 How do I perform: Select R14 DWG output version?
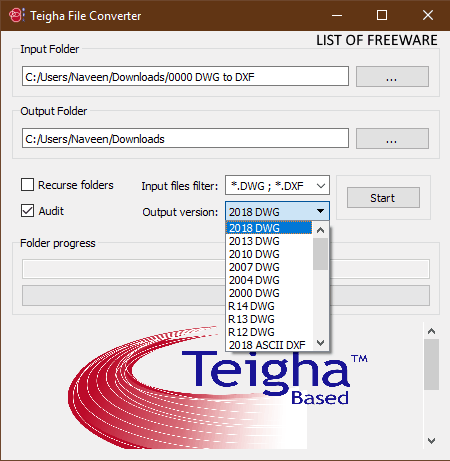click(x=269, y=306)
